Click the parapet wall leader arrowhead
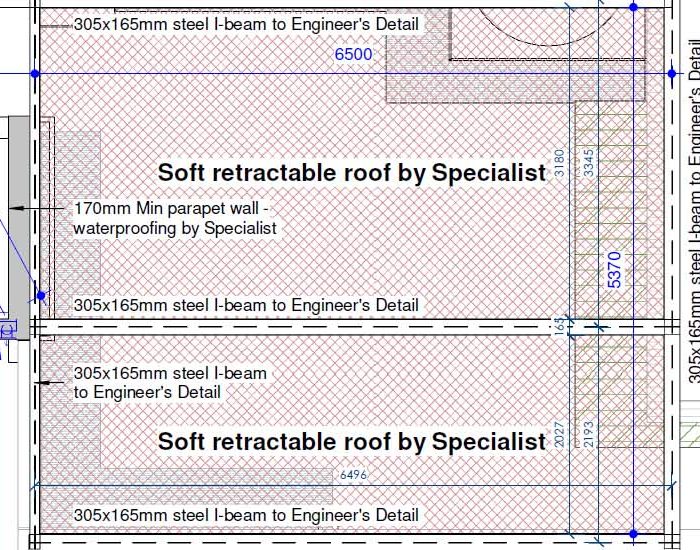 click(15, 208)
